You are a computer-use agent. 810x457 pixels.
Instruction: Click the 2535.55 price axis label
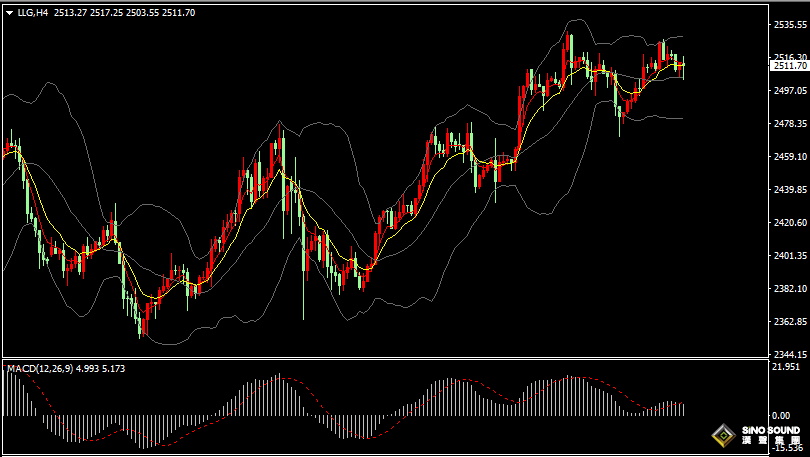(x=788, y=24)
